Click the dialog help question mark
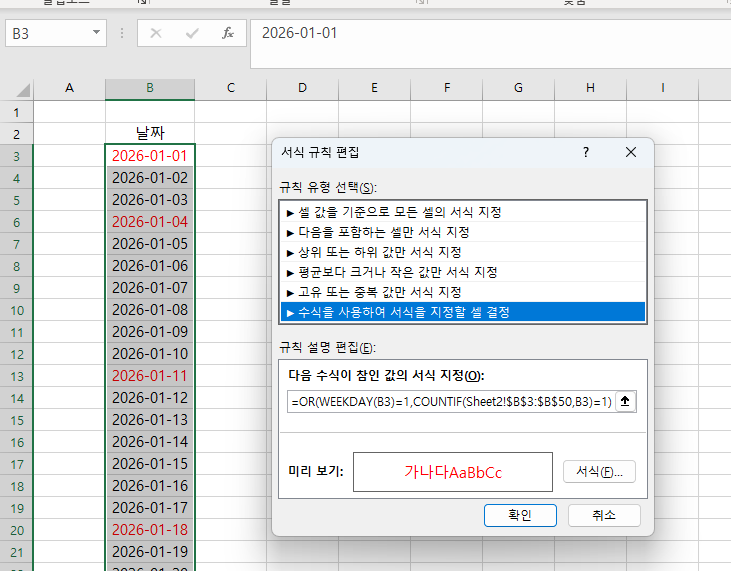The height and width of the screenshot is (571, 731). 586,152
